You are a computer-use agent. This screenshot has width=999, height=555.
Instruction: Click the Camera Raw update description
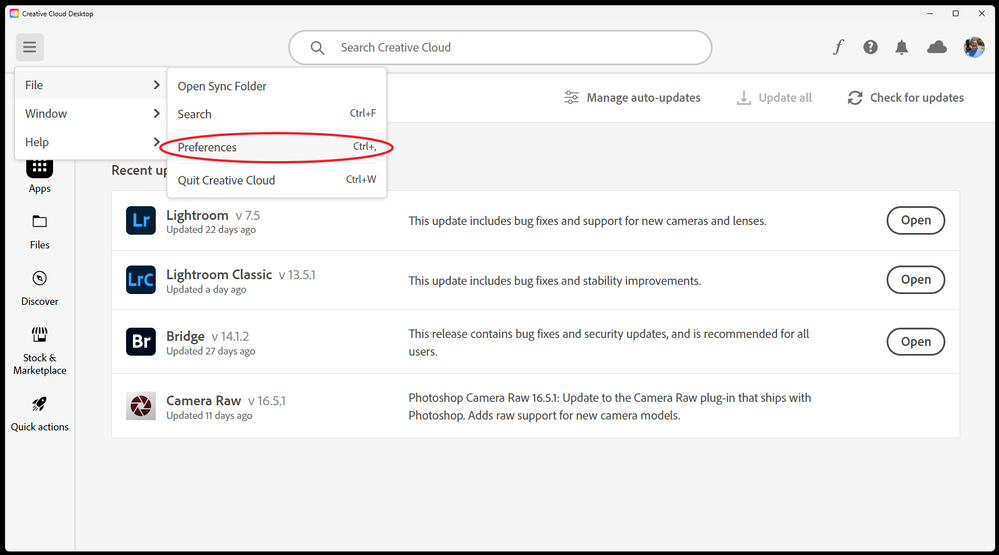pos(610,407)
